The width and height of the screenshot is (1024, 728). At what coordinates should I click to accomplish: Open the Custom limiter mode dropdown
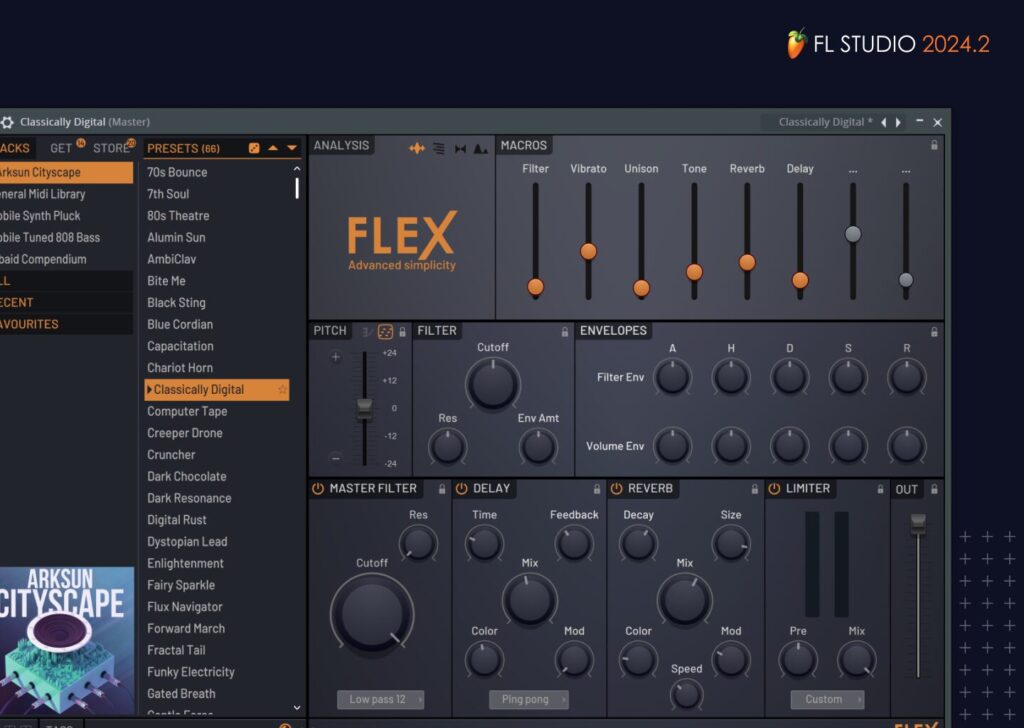[x=827, y=699]
